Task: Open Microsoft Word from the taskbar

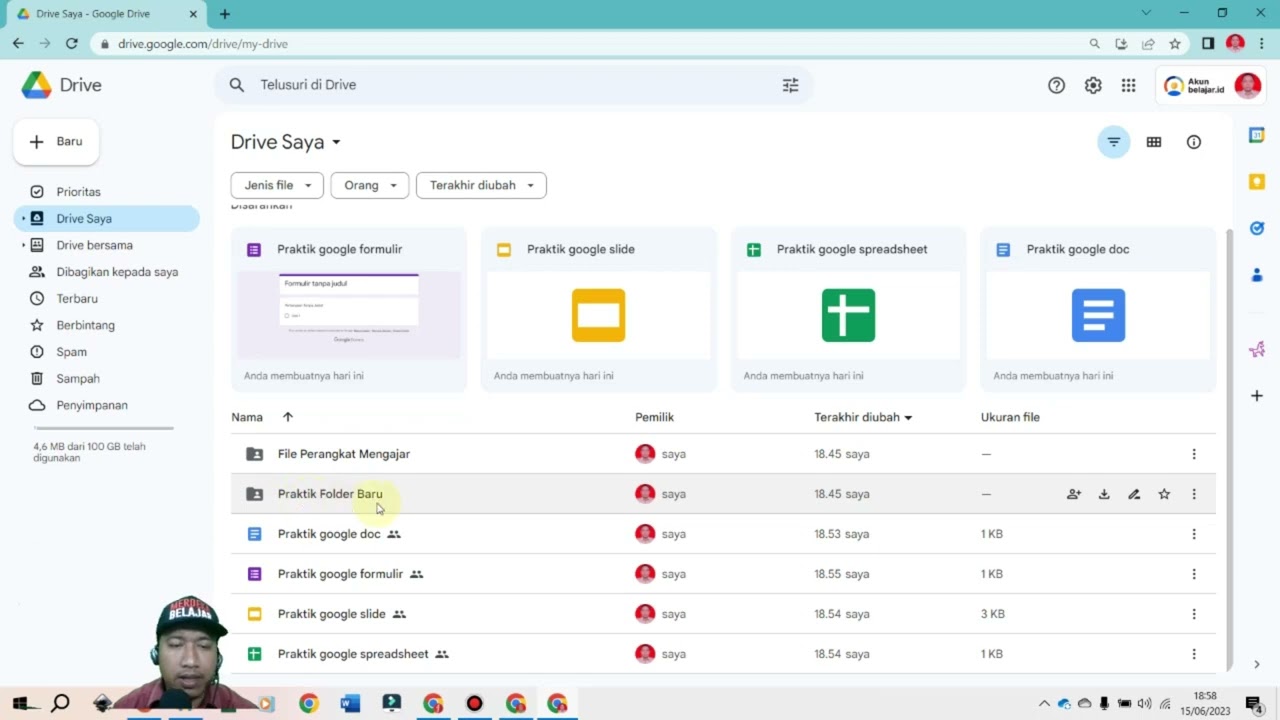Action: [x=350, y=703]
